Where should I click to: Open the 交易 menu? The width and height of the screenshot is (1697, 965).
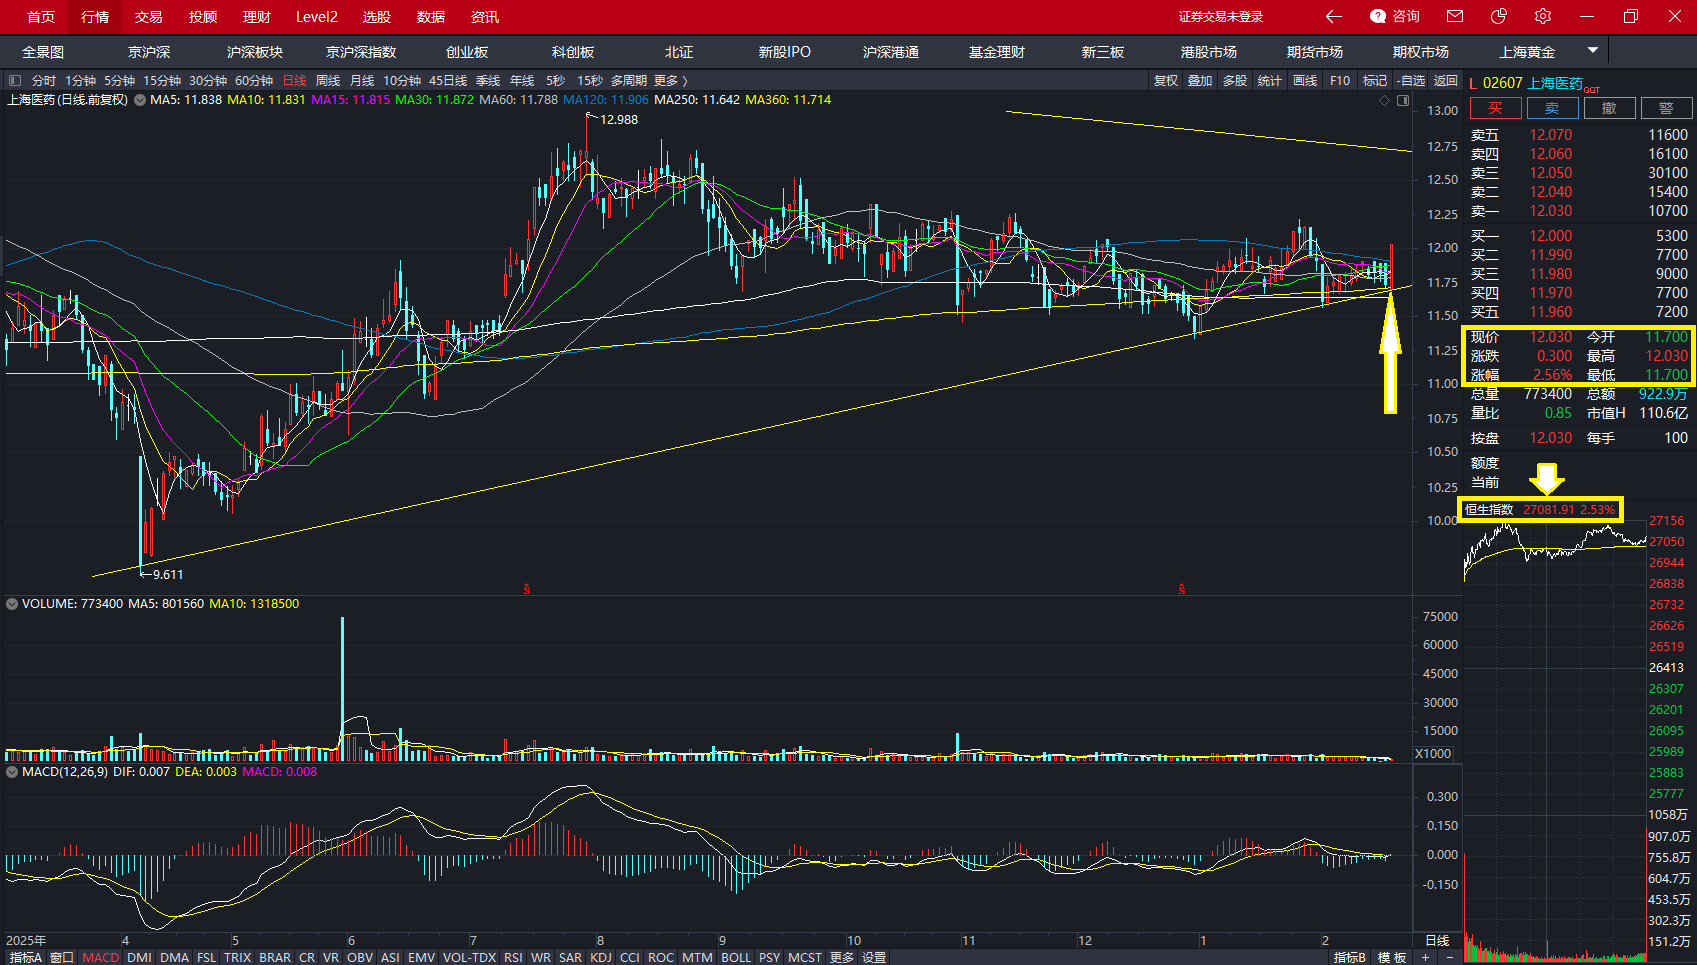click(x=149, y=17)
